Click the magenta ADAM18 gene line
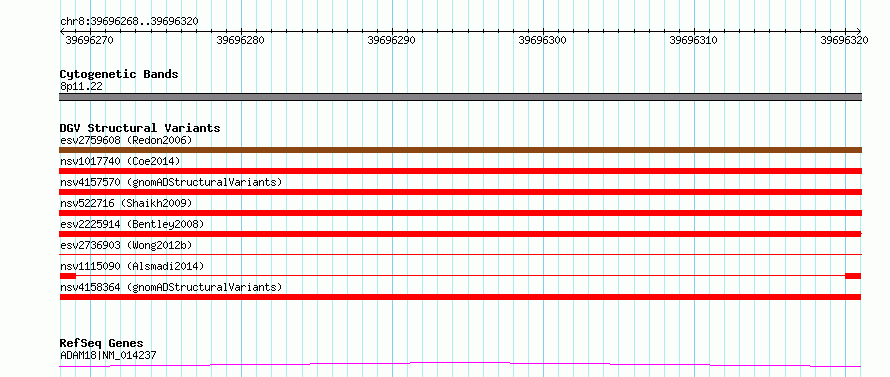 coord(460,365)
